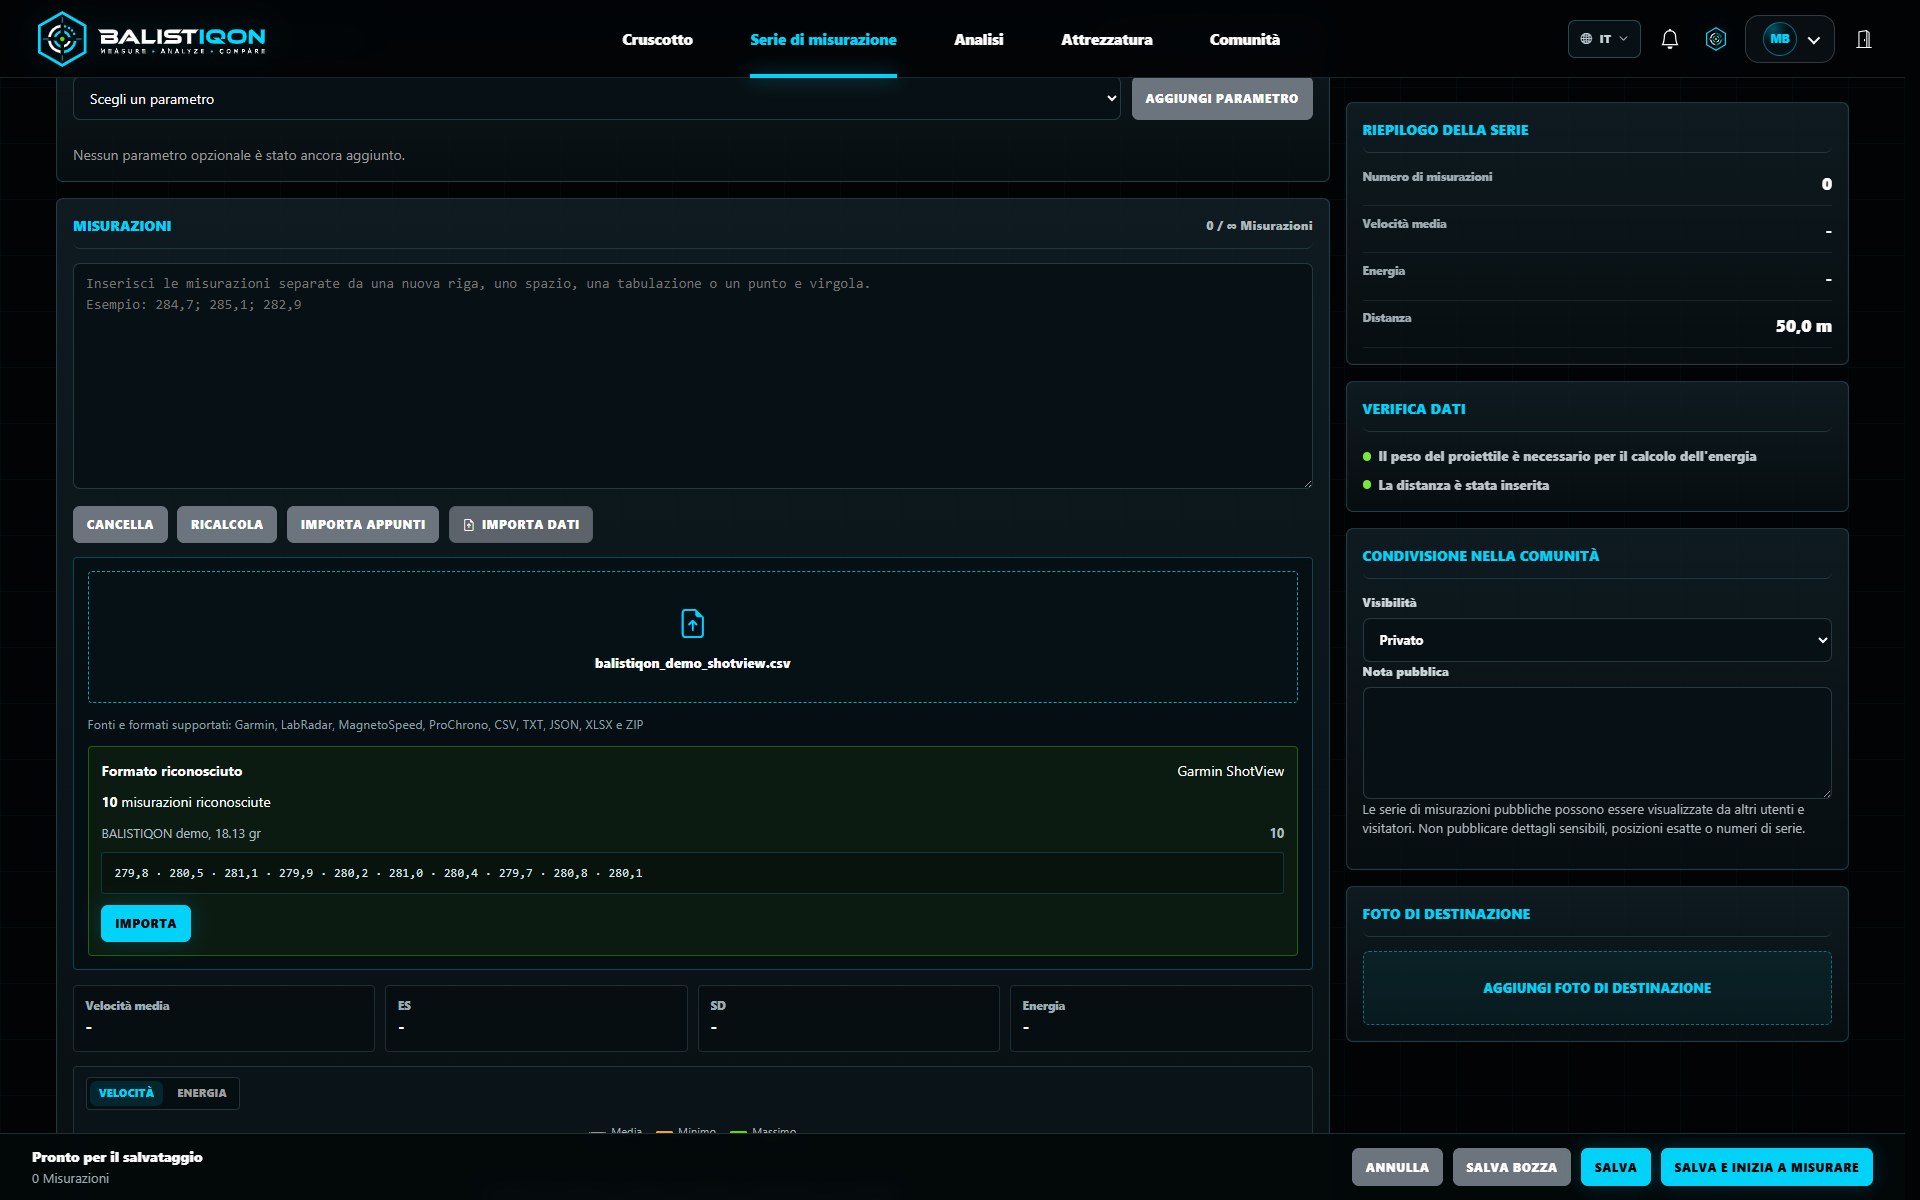Click the supported formats hint text
The width and height of the screenshot is (1920, 1200).
[365, 725]
